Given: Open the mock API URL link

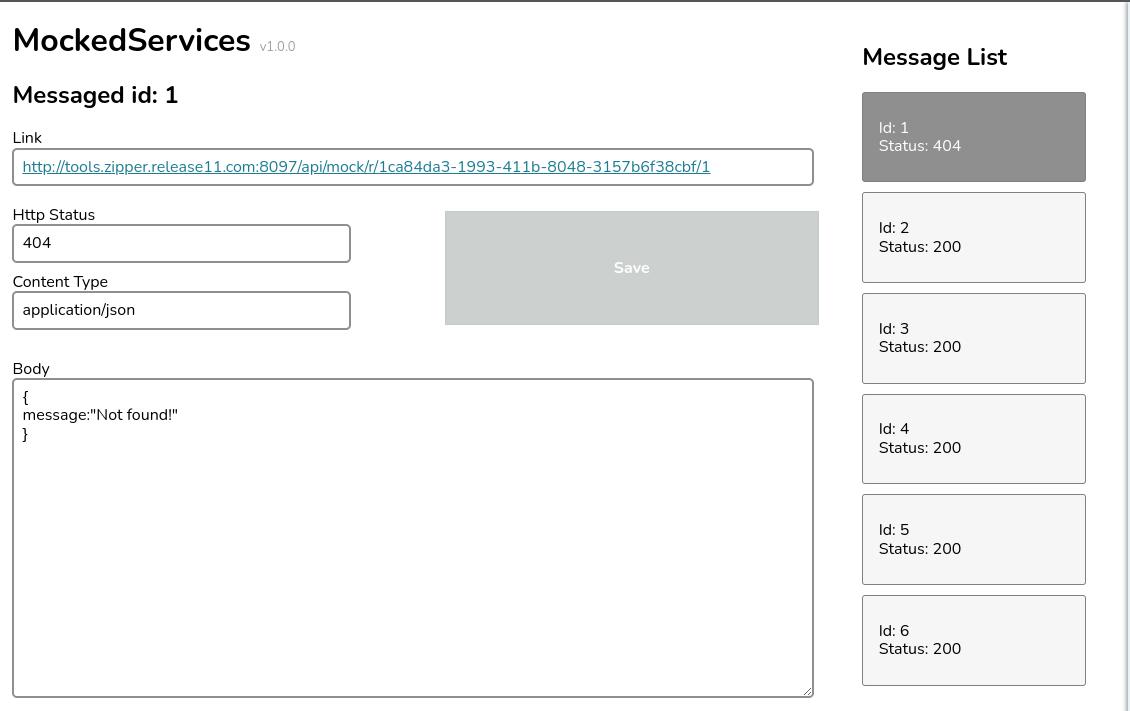Looking at the screenshot, I should point(366,167).
